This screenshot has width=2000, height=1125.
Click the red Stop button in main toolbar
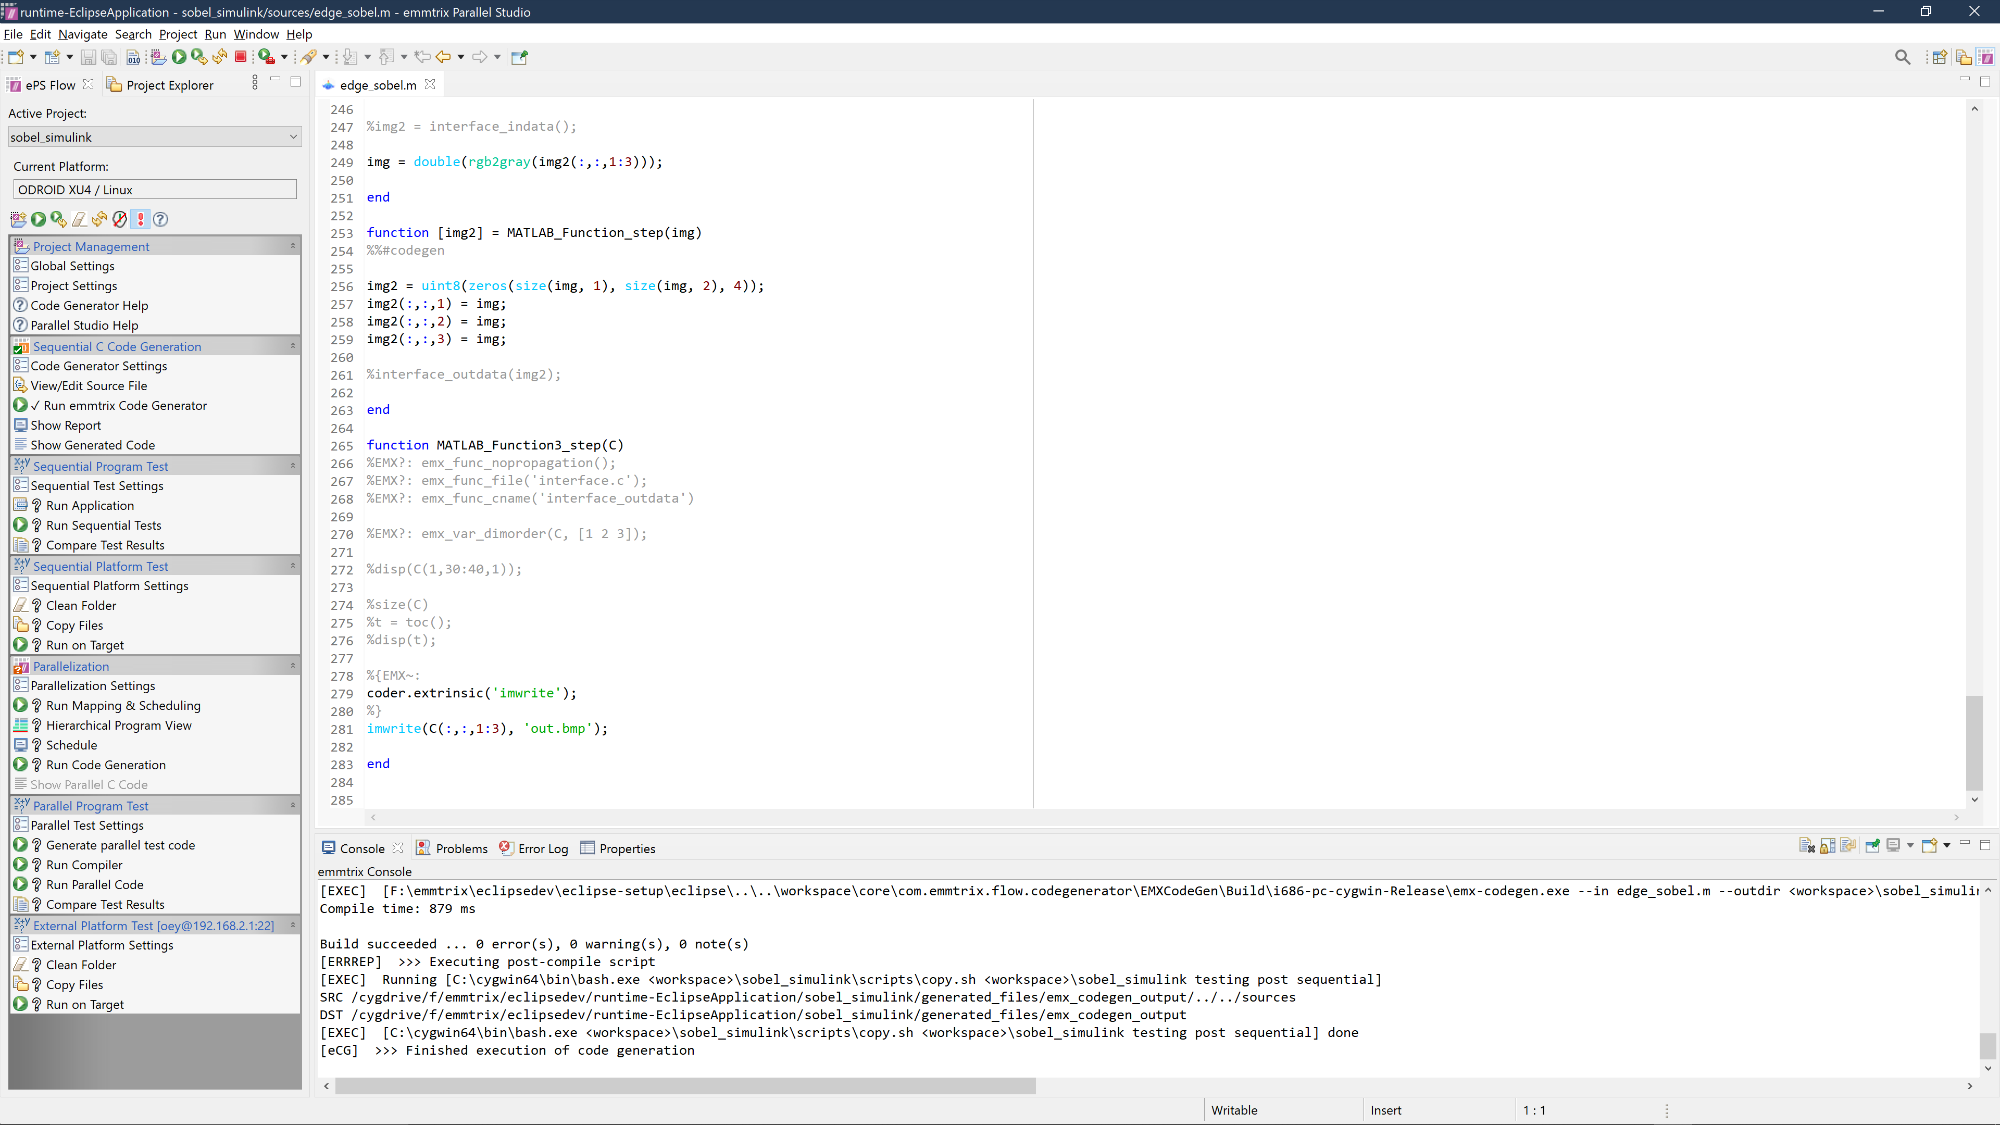point(240,57)
